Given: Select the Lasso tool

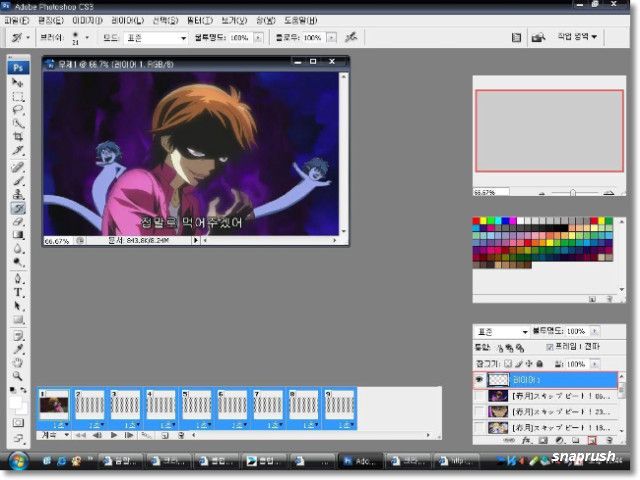Looking at the screenshot, I should [x=18, y=110].
